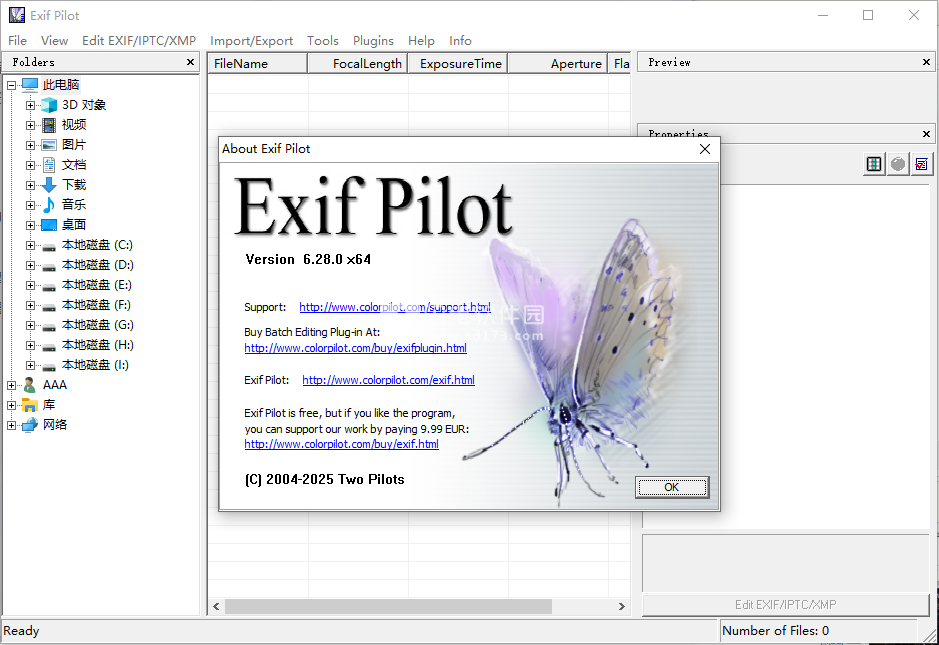Click the horizontal scrollbar right arrow
The height and width of the screenshot is (645, 939).
(621, 606)
